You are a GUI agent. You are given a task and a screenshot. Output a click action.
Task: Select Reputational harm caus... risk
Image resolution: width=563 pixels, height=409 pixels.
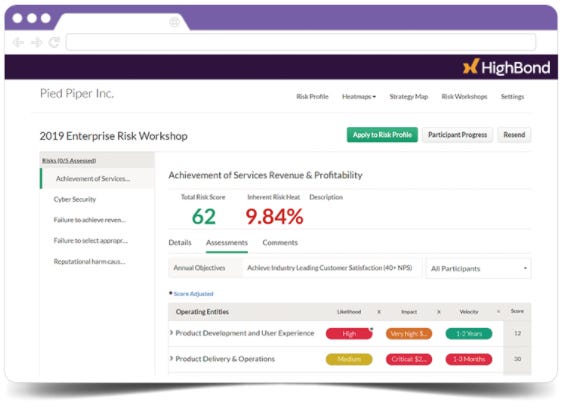[x=89, y=261]
